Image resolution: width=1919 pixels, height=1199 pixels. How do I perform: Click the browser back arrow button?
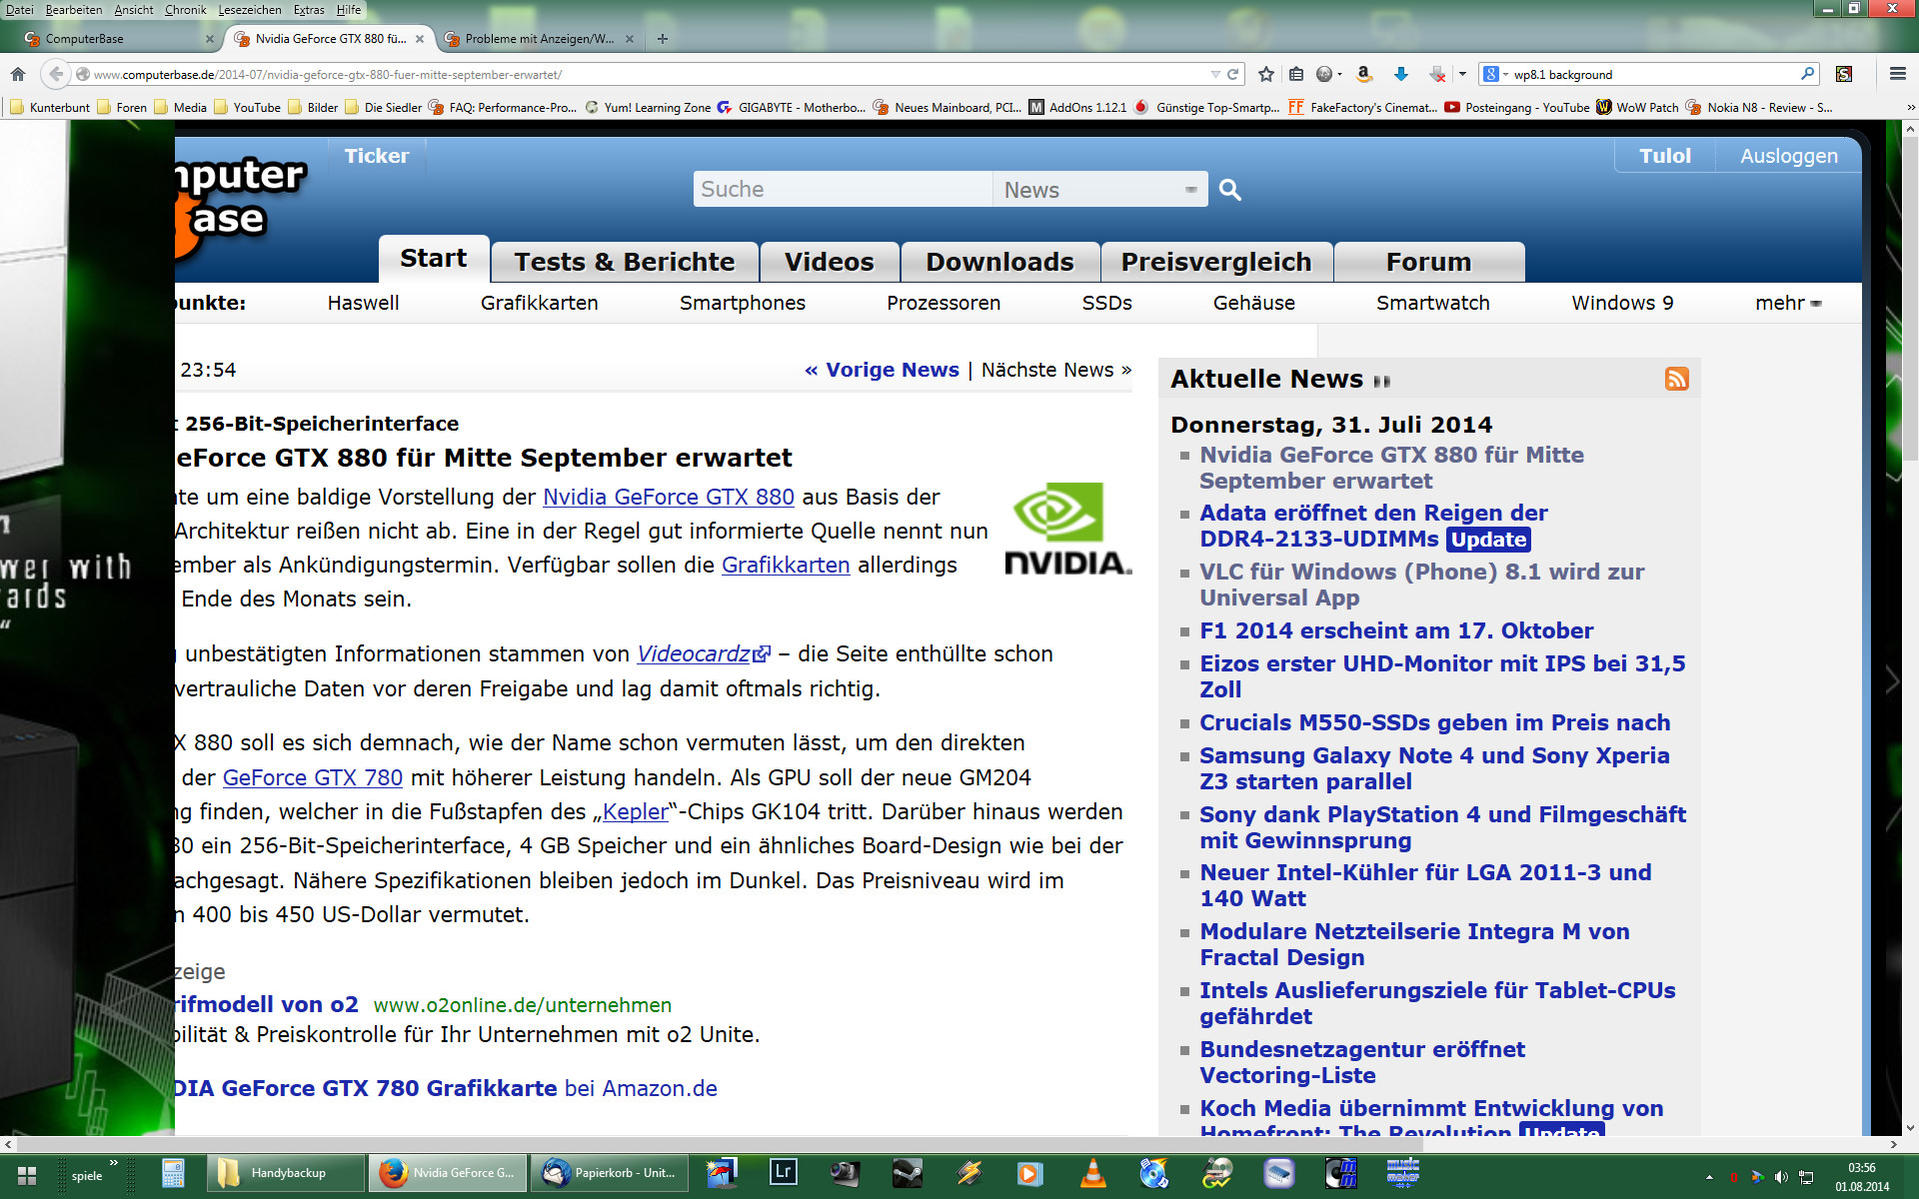pyautogui.click(x=56, y=74)
